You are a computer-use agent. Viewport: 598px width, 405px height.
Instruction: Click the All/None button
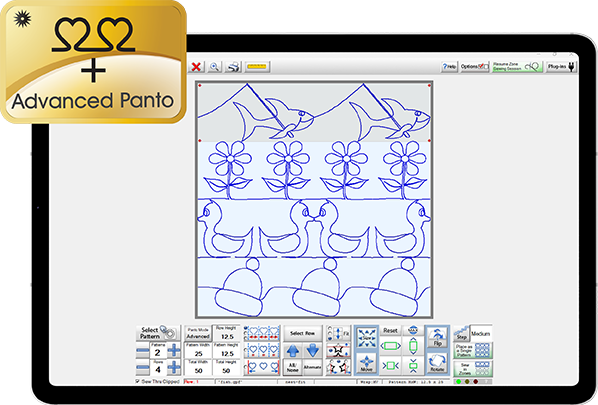(293, 367)
